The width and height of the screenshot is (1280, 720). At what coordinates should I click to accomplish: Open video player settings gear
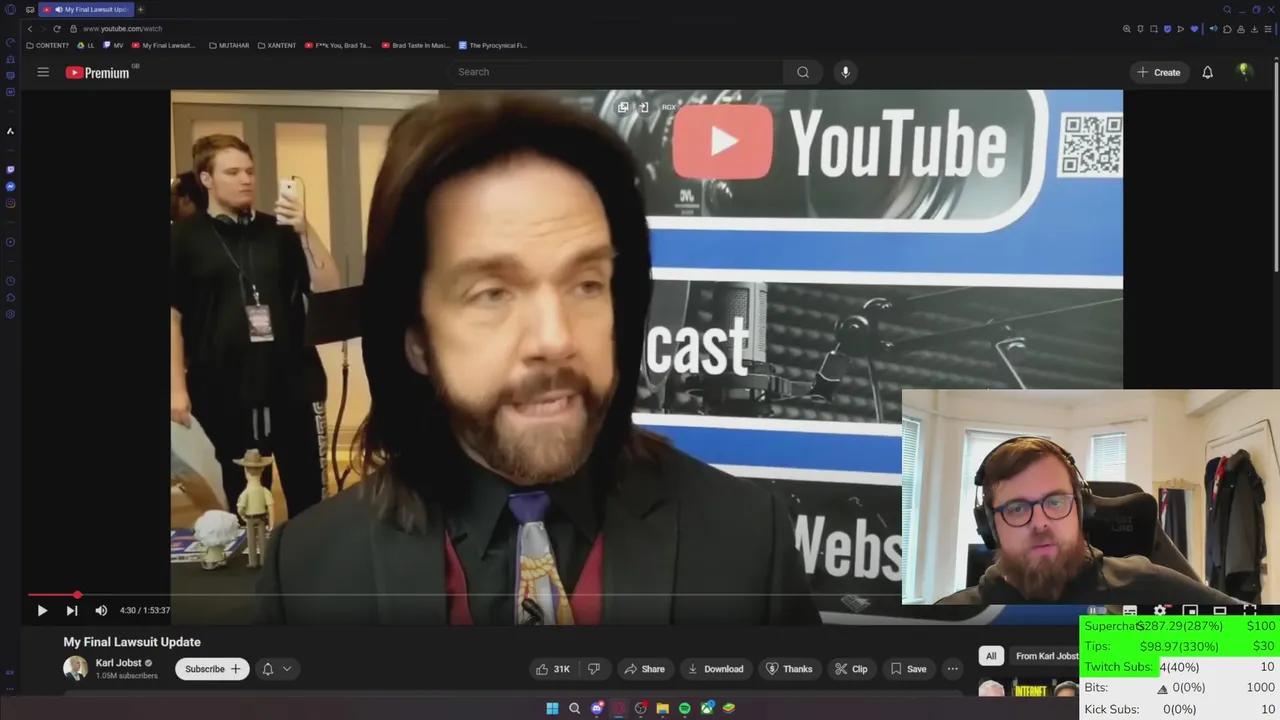tap(1160, 610)
